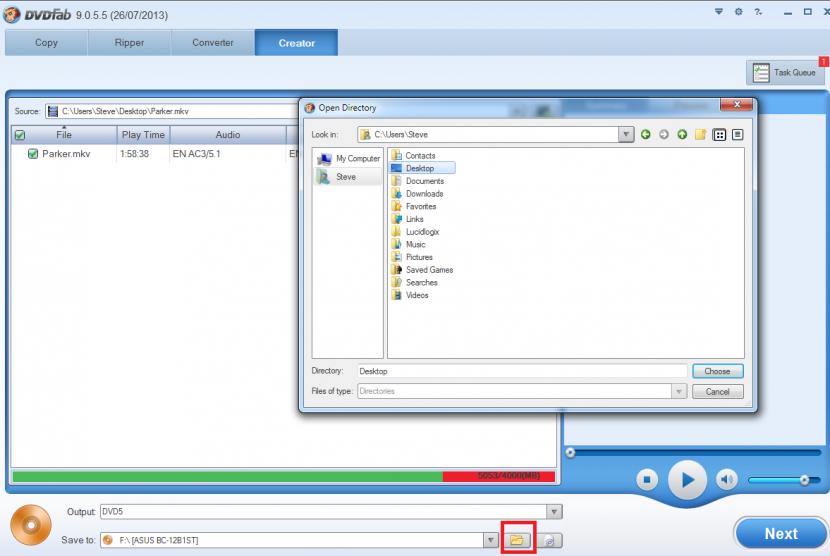The height and width of the screenshot is (556, 830).
Task: Expand the Look in path dropdown
Action: point(626,134)
